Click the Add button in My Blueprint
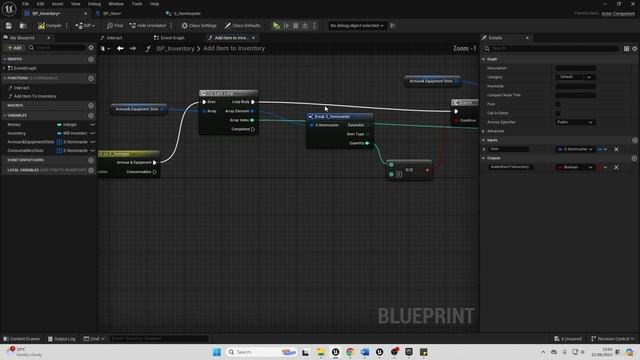Image resolution: width=640 pixels, height=360 pixels. (x=14, y=48)
